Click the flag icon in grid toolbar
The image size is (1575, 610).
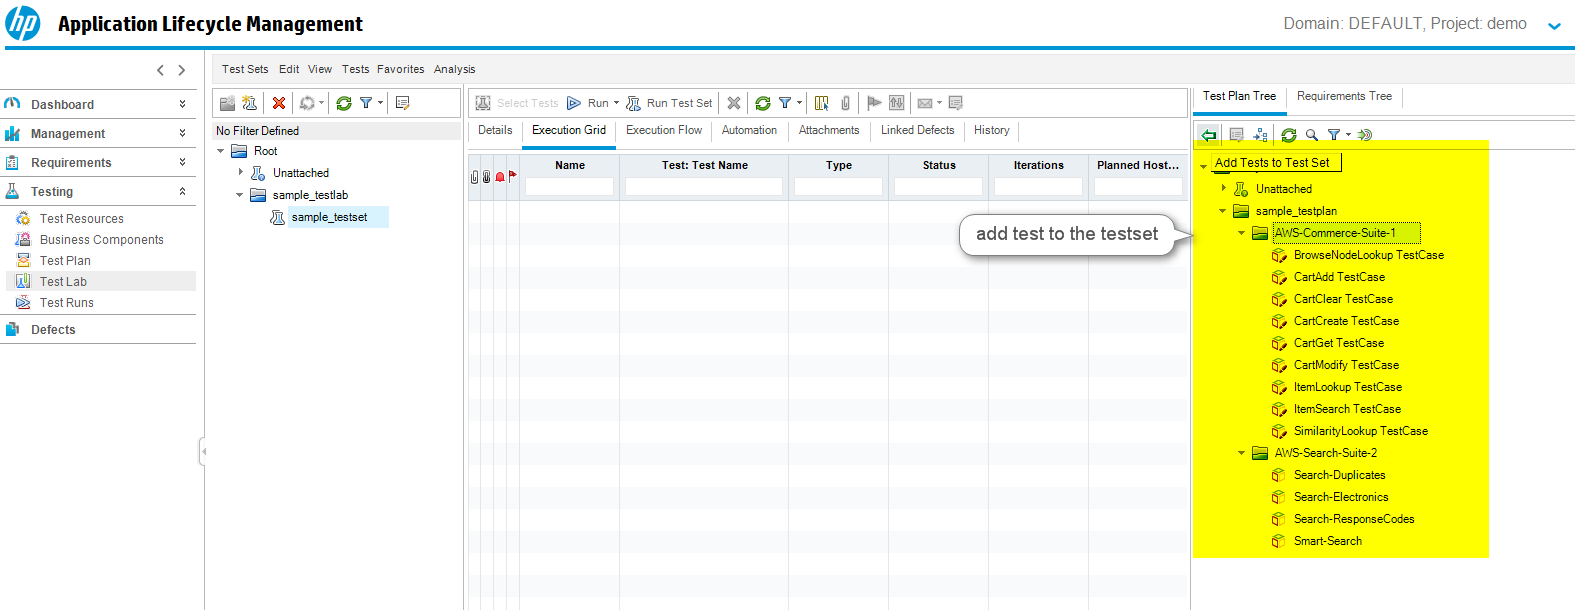tap(874, 103)
